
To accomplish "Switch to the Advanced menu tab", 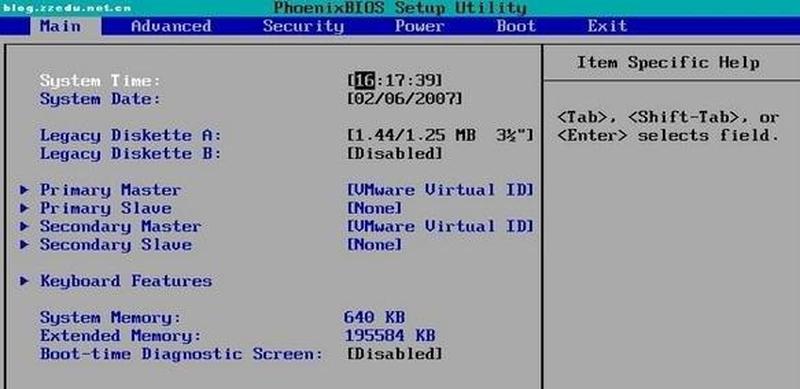I will [171, 26].
